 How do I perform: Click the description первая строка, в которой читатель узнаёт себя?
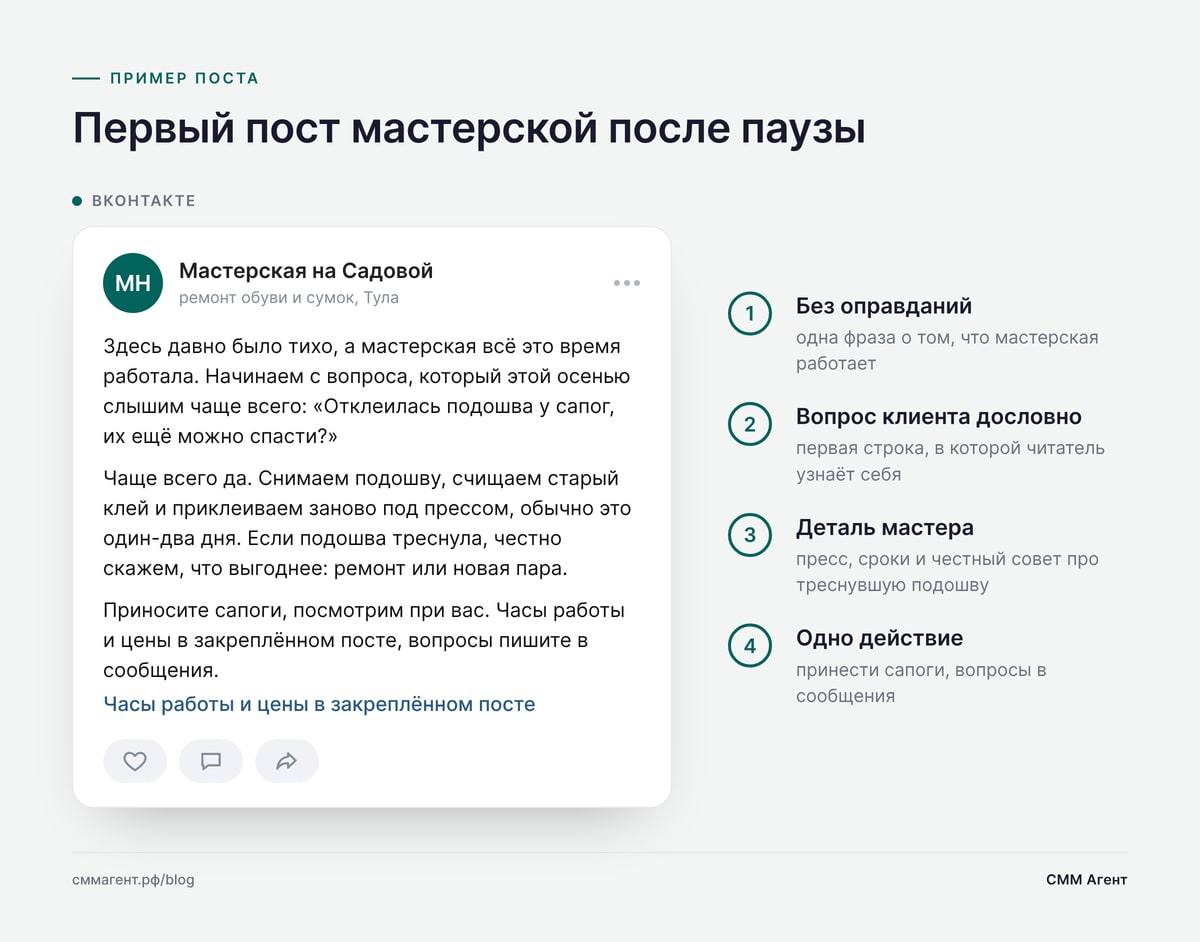pyautogui.click(x=950, y=461)
